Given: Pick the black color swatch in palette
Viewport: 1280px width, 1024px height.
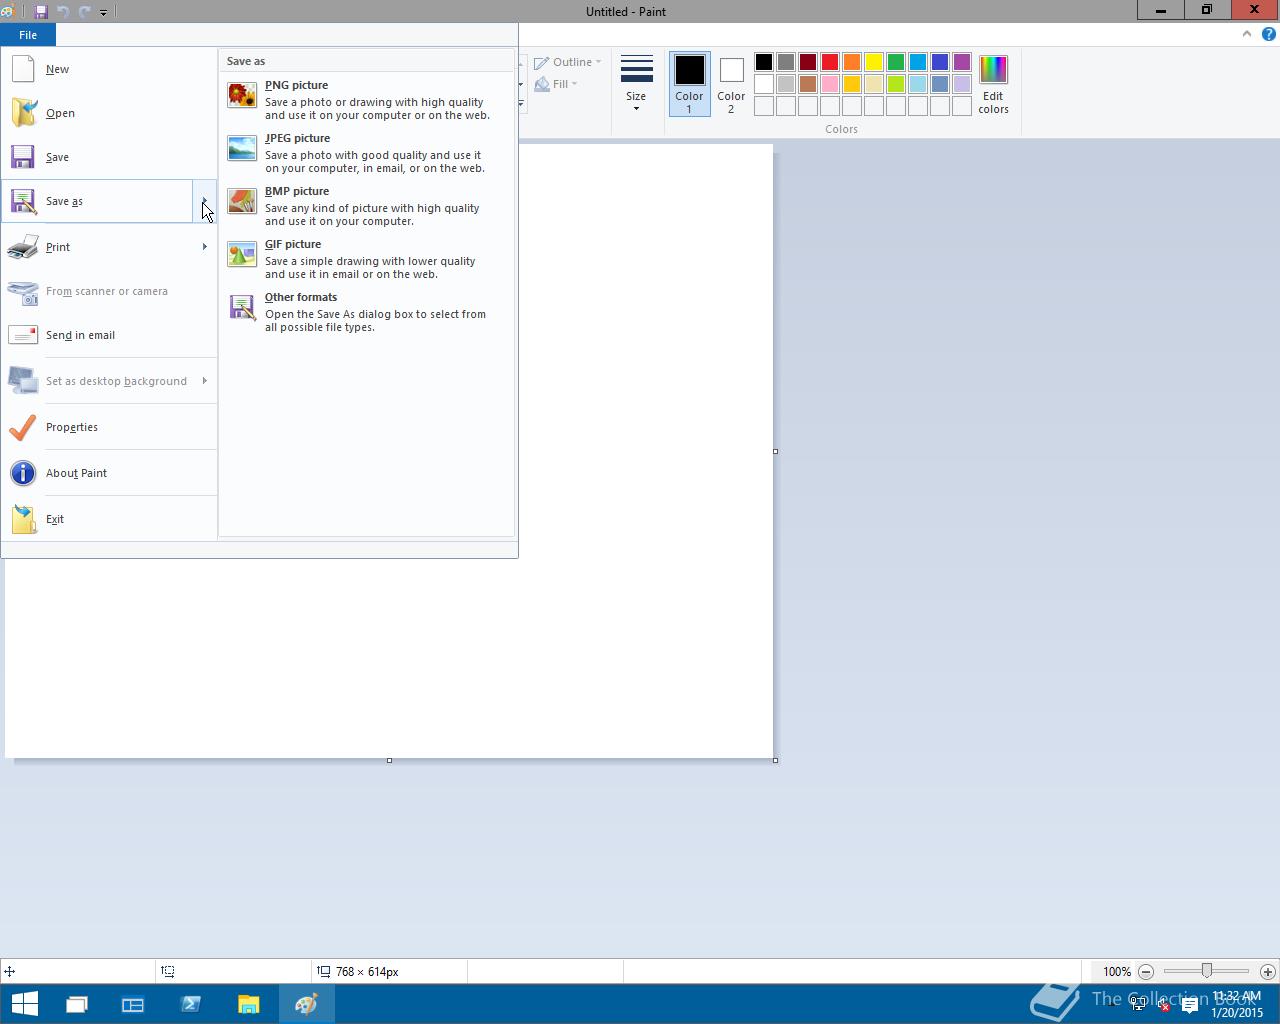Looking at the screenshot, I should pyautogui.click(x=764, y=62).
